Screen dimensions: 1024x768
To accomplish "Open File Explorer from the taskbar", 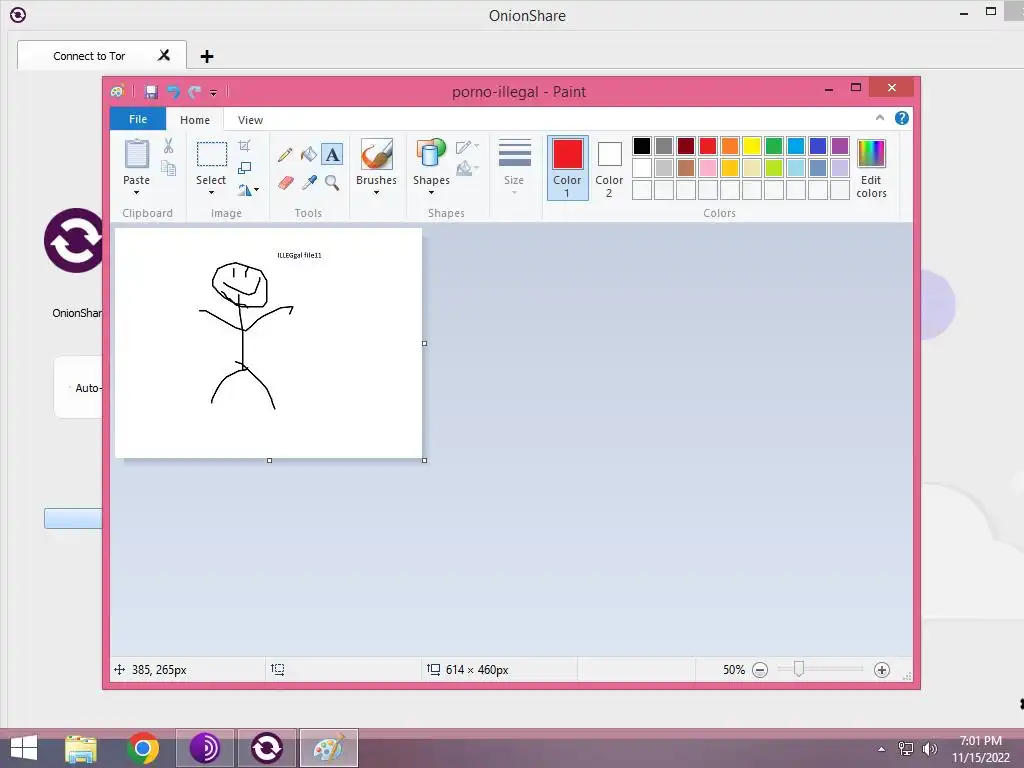I will tap(81, 748).
